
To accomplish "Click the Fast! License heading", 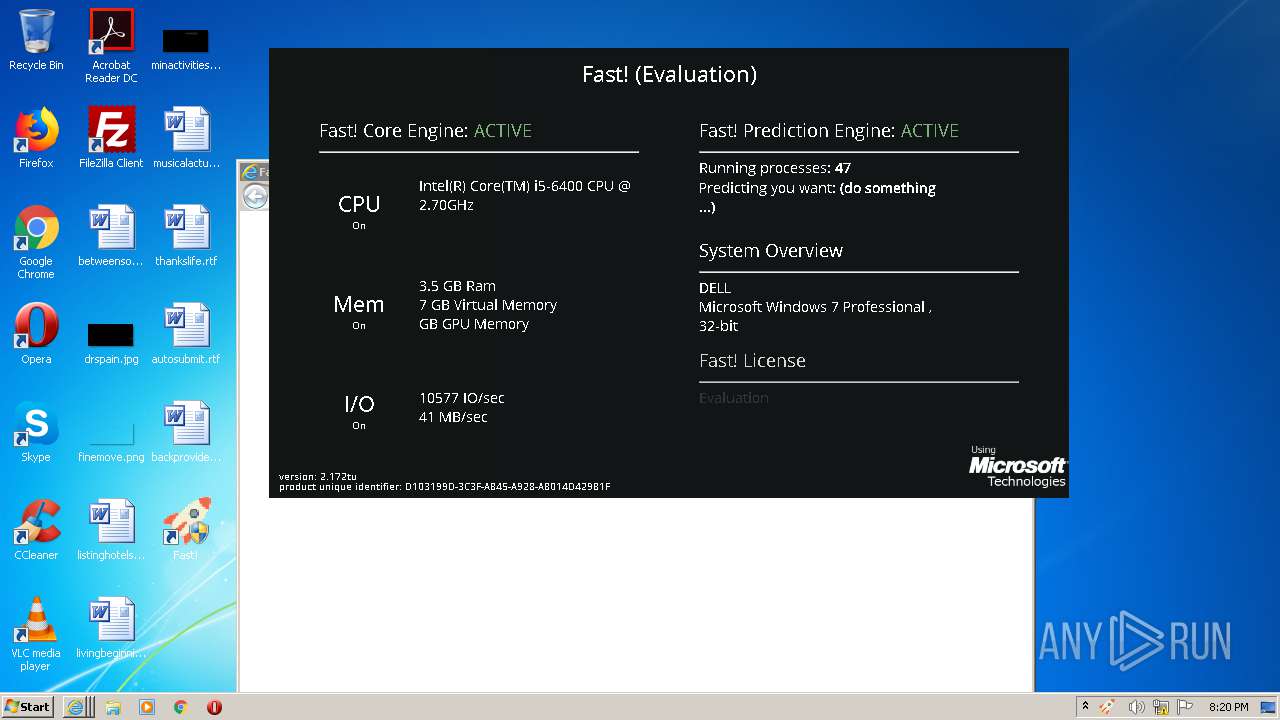I will tap(752, 361).
